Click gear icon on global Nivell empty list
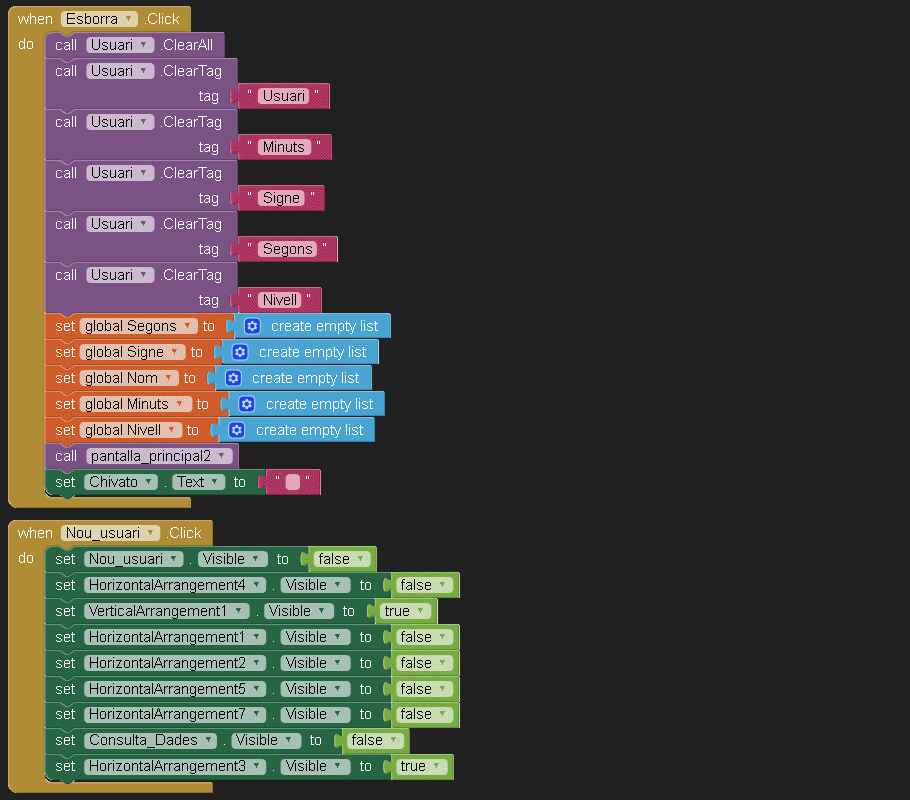This screenshot has height=800, width=910. (237, 430)
